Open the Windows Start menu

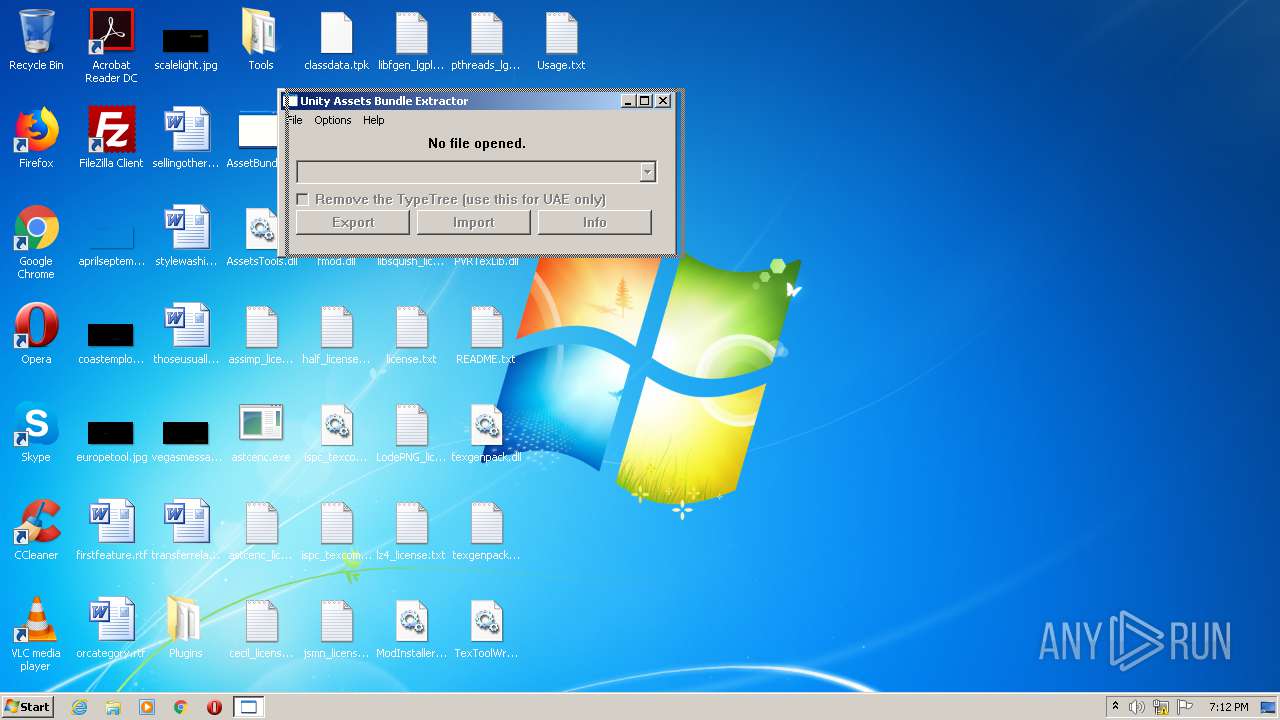27,706
